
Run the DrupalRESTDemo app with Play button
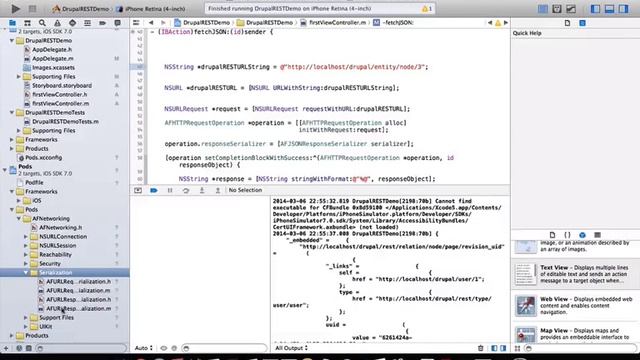pos(16,8)
